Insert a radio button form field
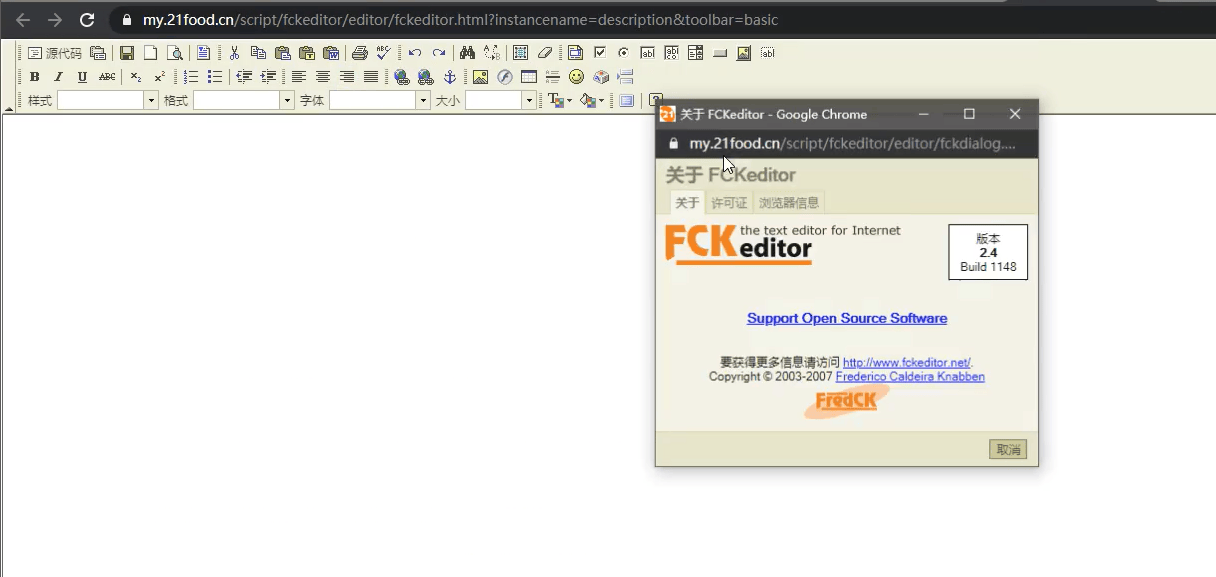This screenshot has height=577, width=1216. [x=623, y=53]
